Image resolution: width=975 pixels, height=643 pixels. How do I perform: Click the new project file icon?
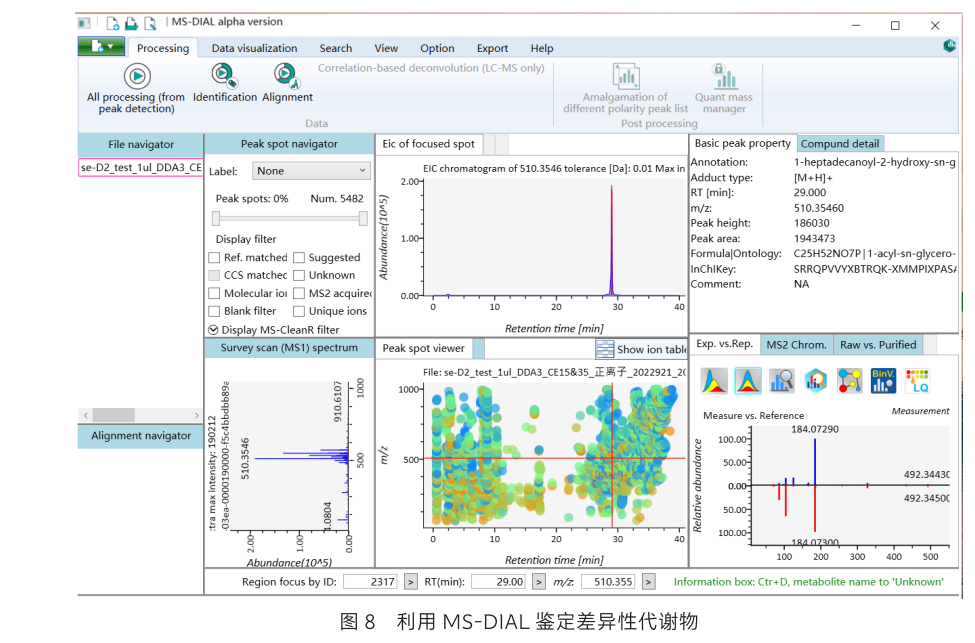coord(113,24)
